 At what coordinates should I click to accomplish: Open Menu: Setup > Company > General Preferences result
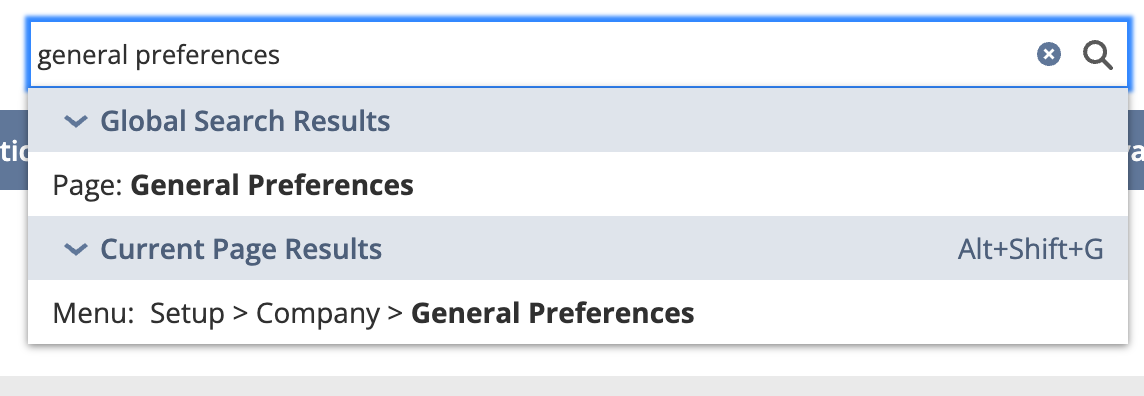(578, 313)
